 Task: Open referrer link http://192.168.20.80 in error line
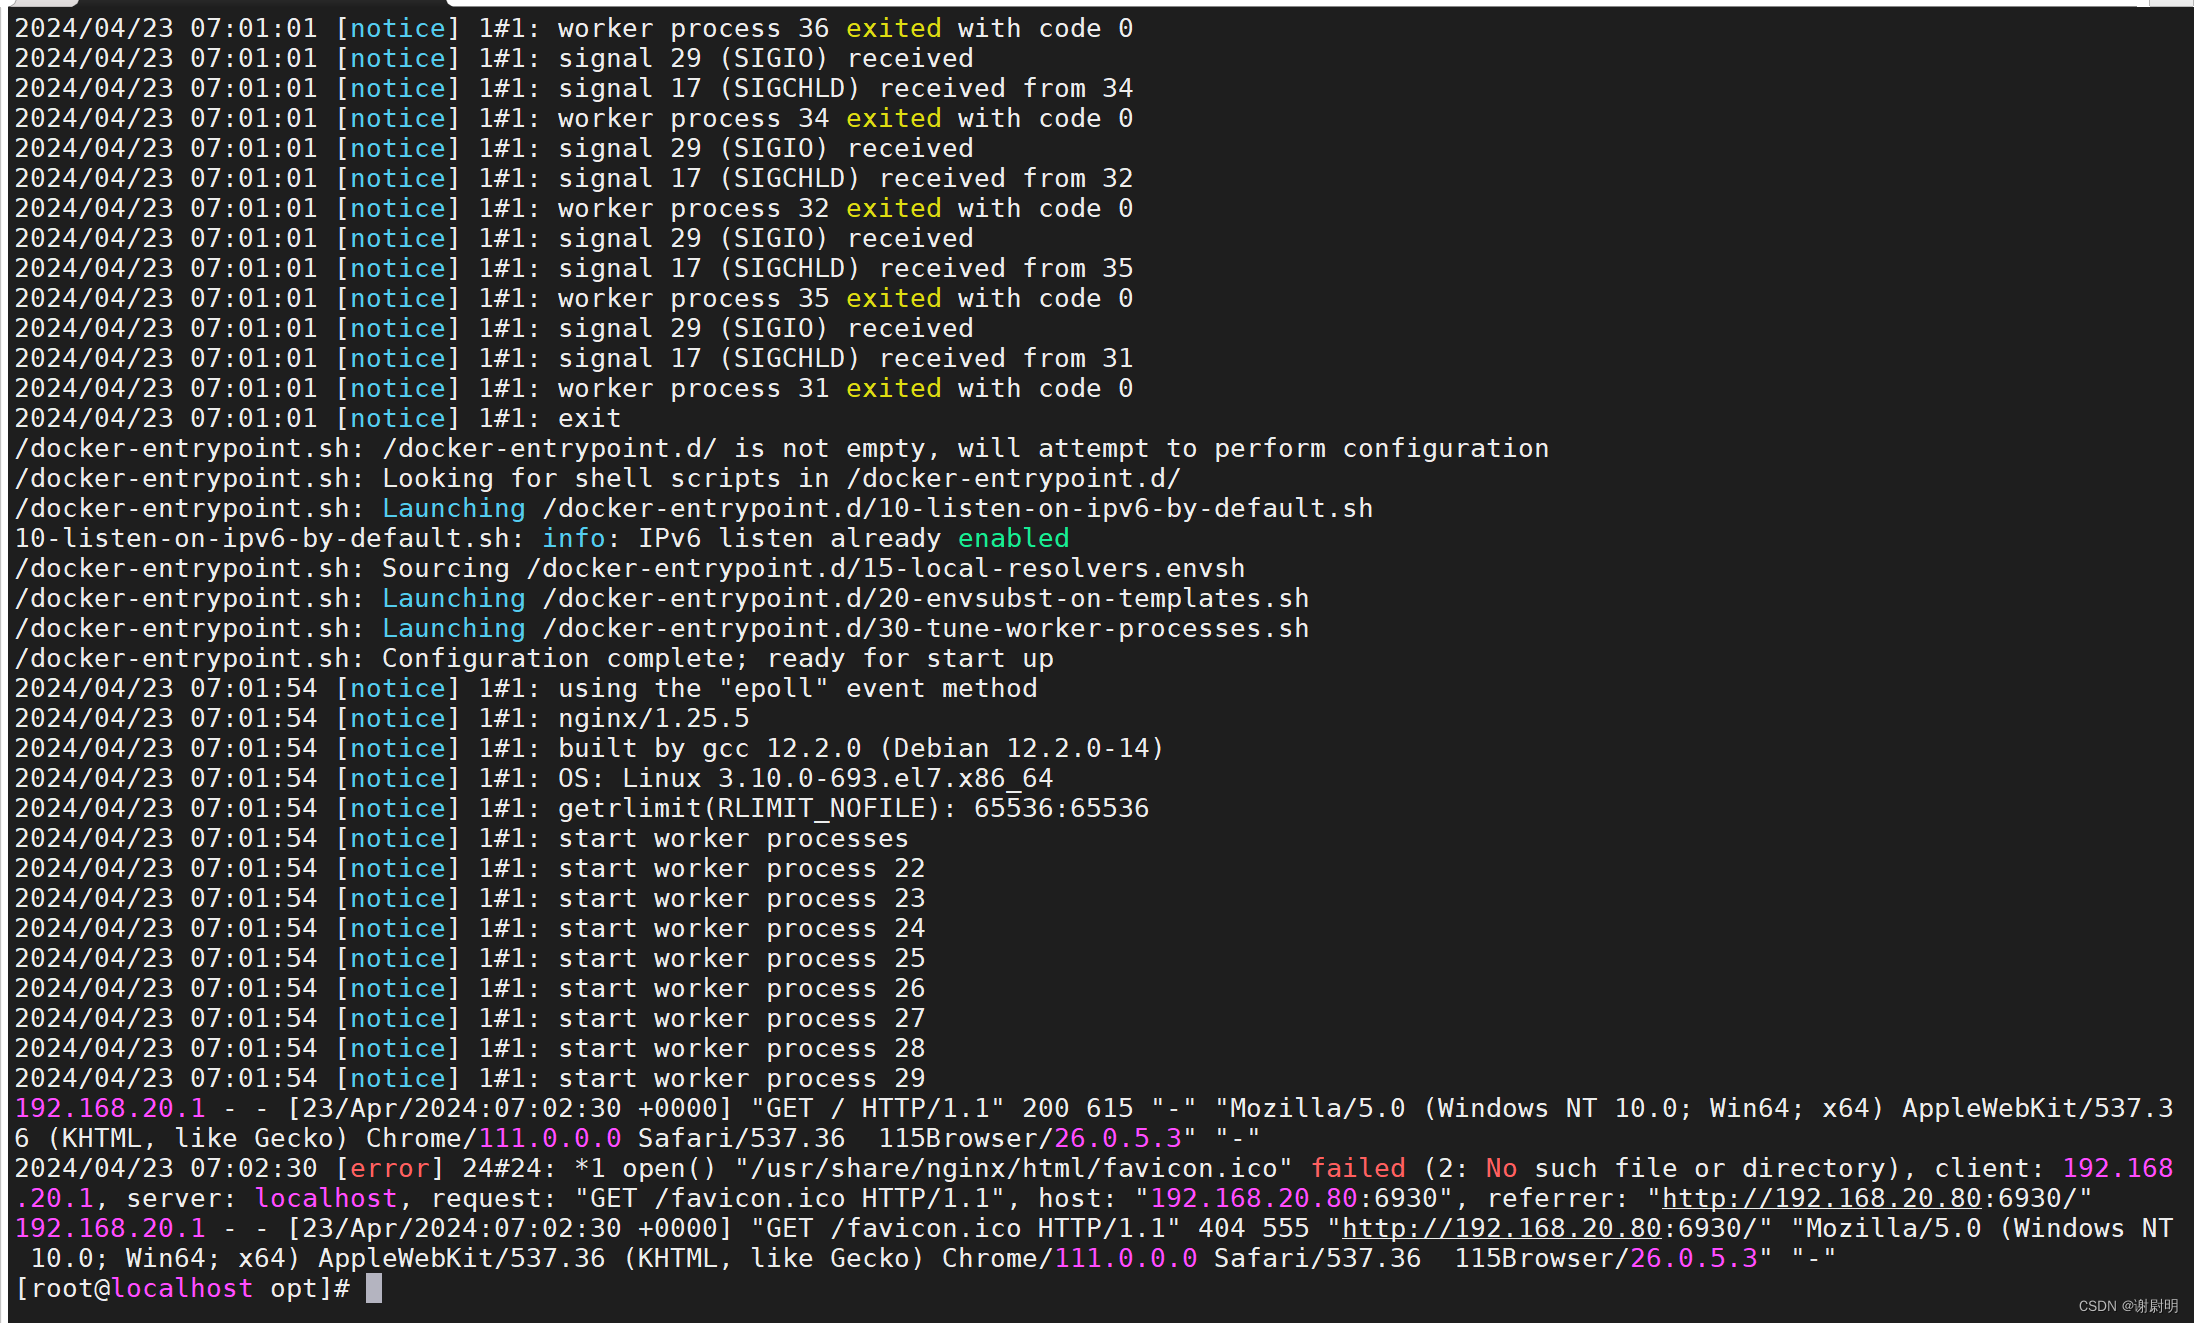[1822, 1198]
